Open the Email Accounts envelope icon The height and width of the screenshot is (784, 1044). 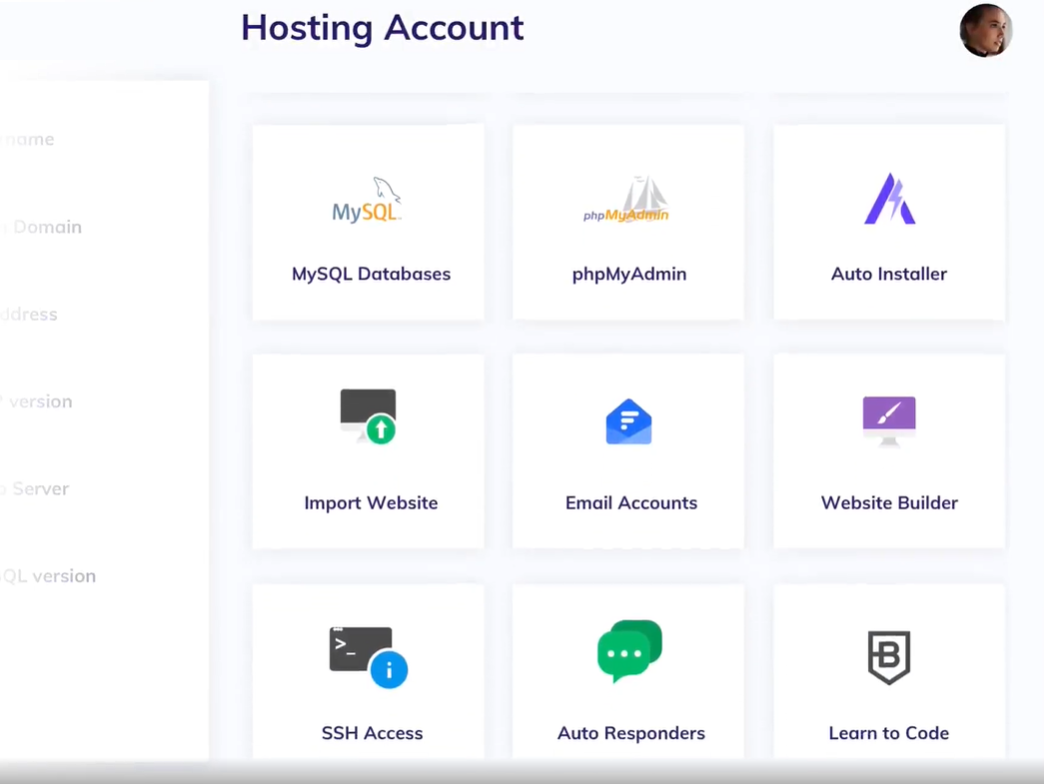[x=629, y=420]
